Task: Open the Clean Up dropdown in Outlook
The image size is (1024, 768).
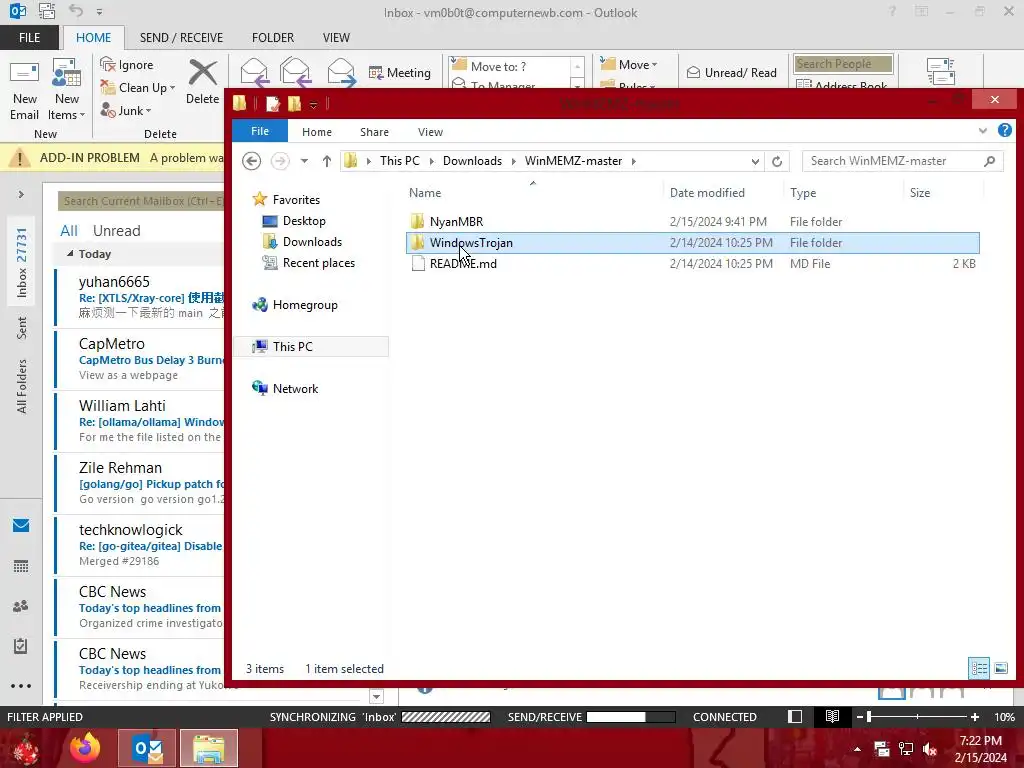Action: tap(137, 88)
